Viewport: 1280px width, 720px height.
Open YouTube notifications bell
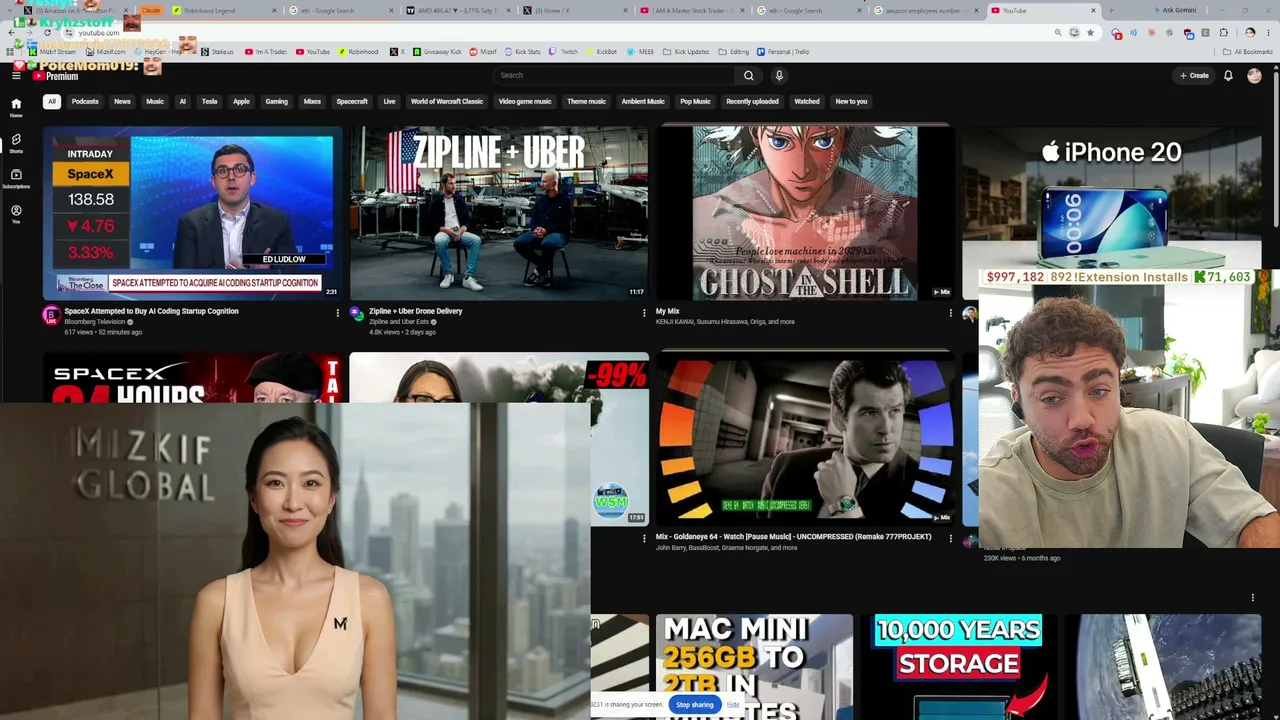coord(1228,75)
